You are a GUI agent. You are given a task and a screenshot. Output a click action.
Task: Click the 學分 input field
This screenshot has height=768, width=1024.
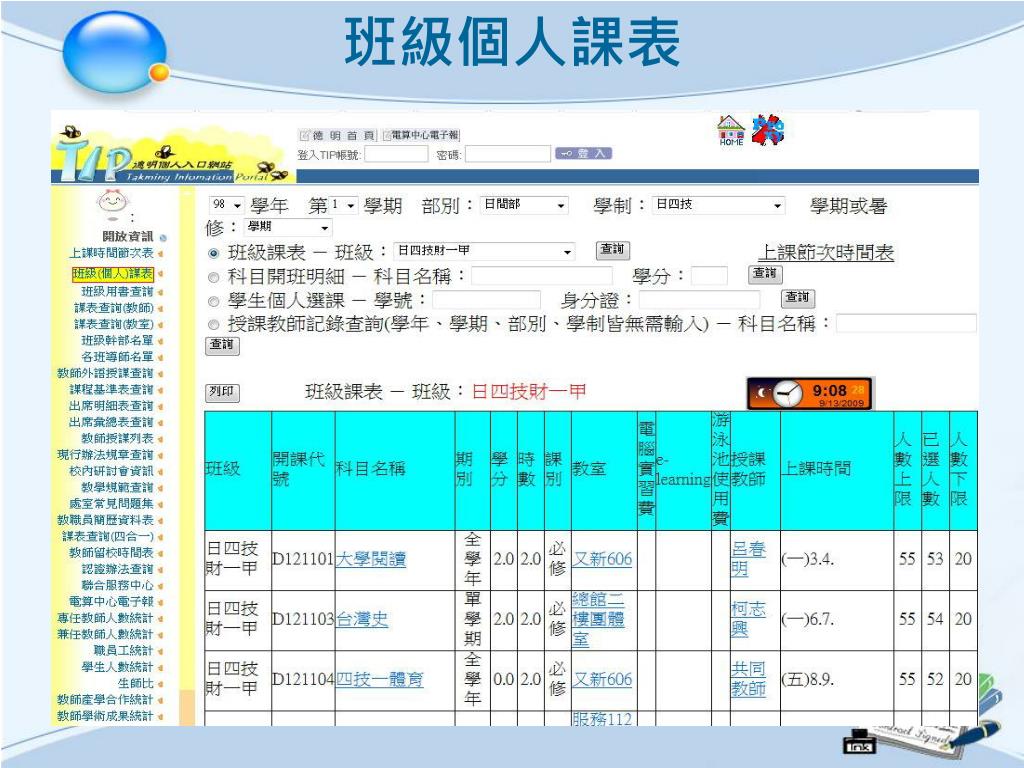pos(709,276)
